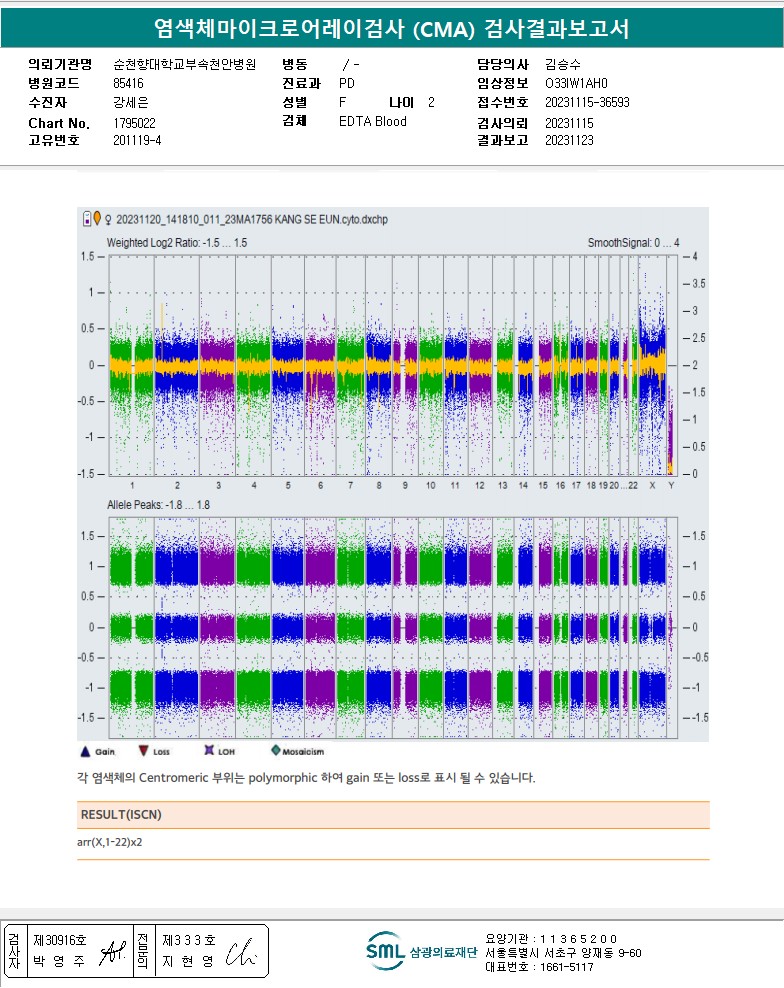
Task: Click the teal Mosaicism diamond icon
Action: [x=275, y=750]
